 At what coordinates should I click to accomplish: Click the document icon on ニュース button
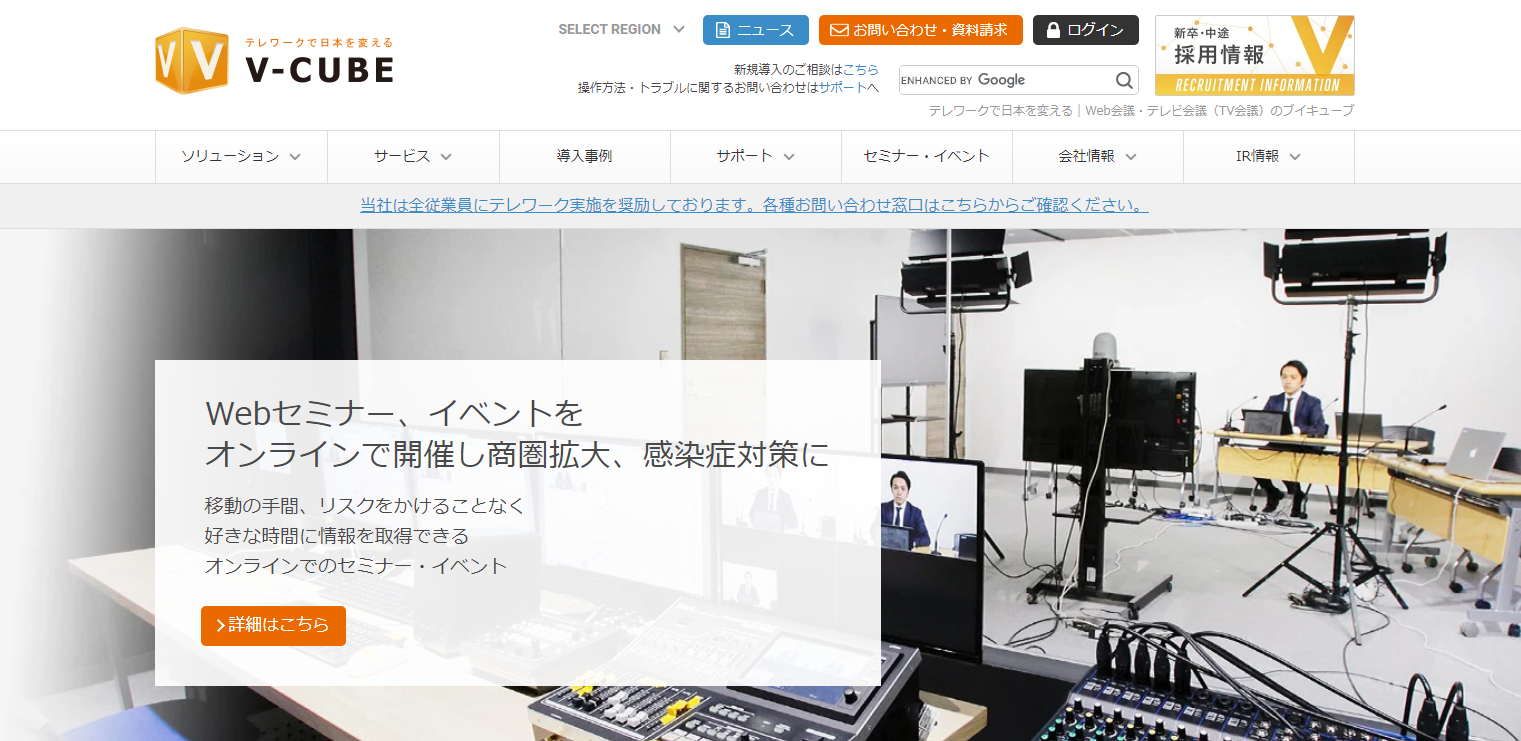(723, 30)
